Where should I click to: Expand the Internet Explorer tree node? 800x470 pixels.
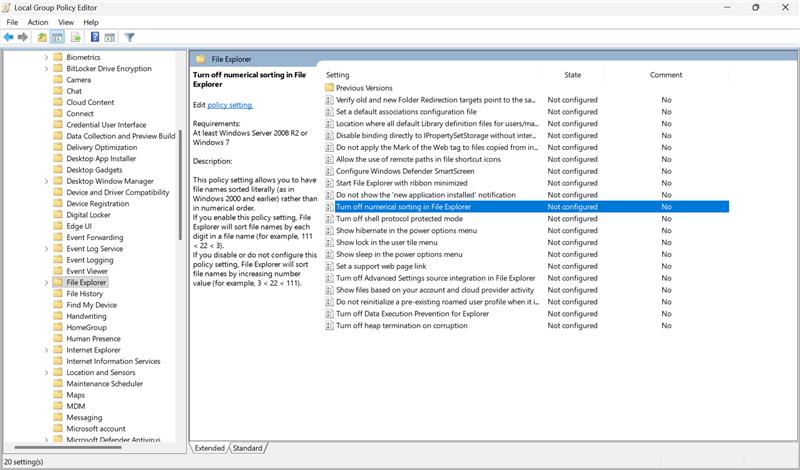46,350
